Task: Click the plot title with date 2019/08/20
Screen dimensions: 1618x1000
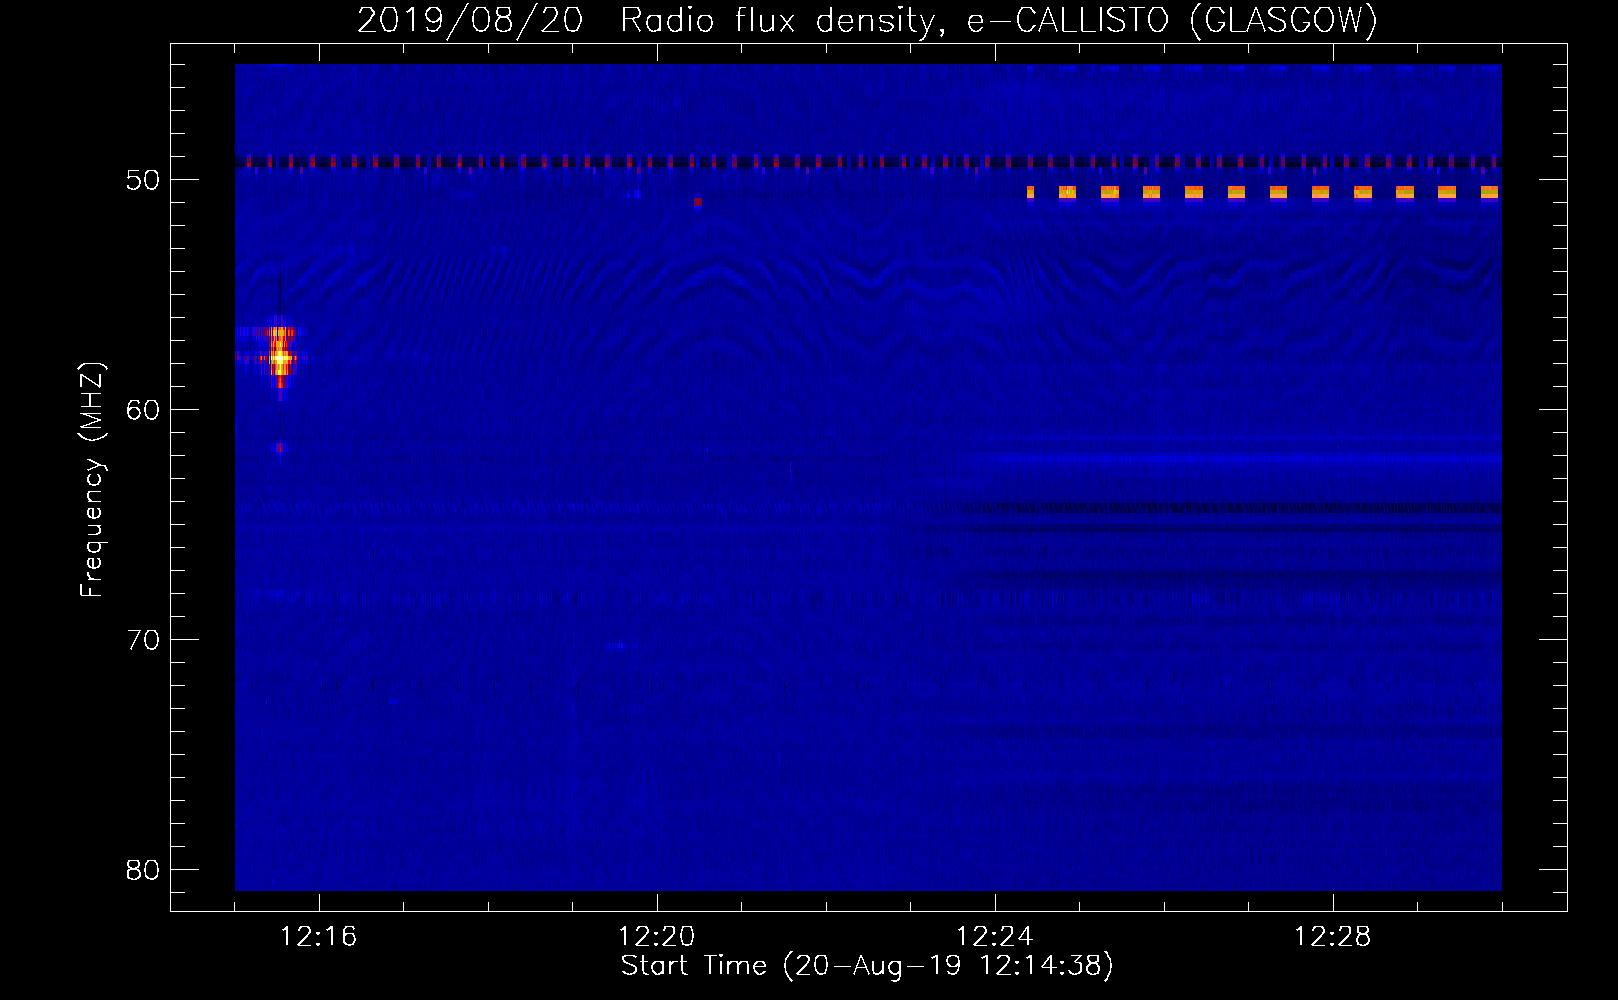Action: click(867, 20)
